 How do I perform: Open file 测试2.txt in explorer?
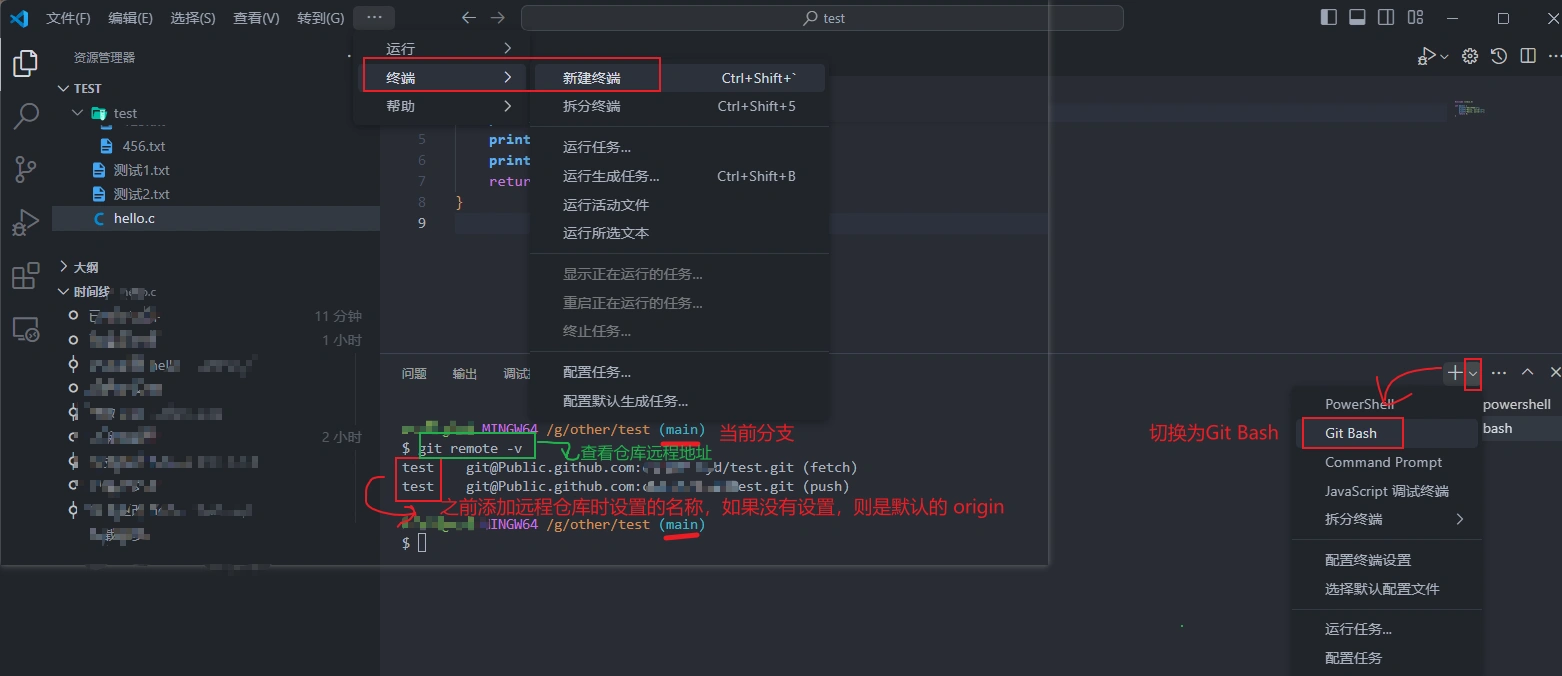coord(216,194)
